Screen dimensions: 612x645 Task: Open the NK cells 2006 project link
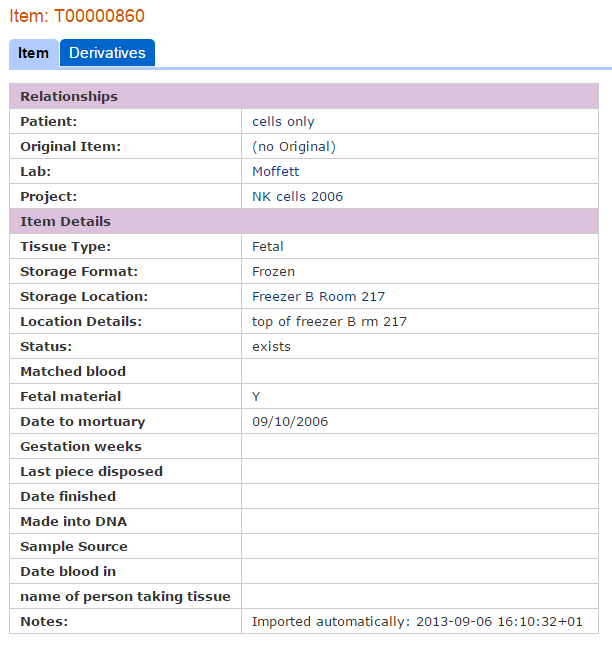tap(297, 197)
